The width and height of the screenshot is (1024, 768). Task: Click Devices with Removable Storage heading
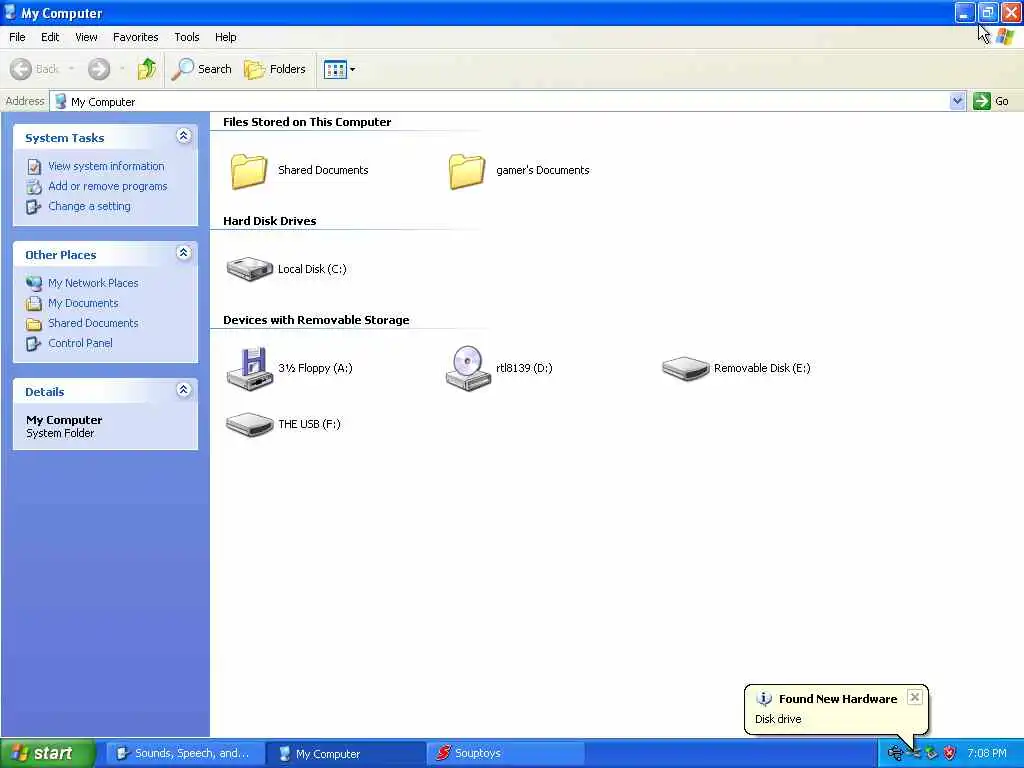click(316, 320)
